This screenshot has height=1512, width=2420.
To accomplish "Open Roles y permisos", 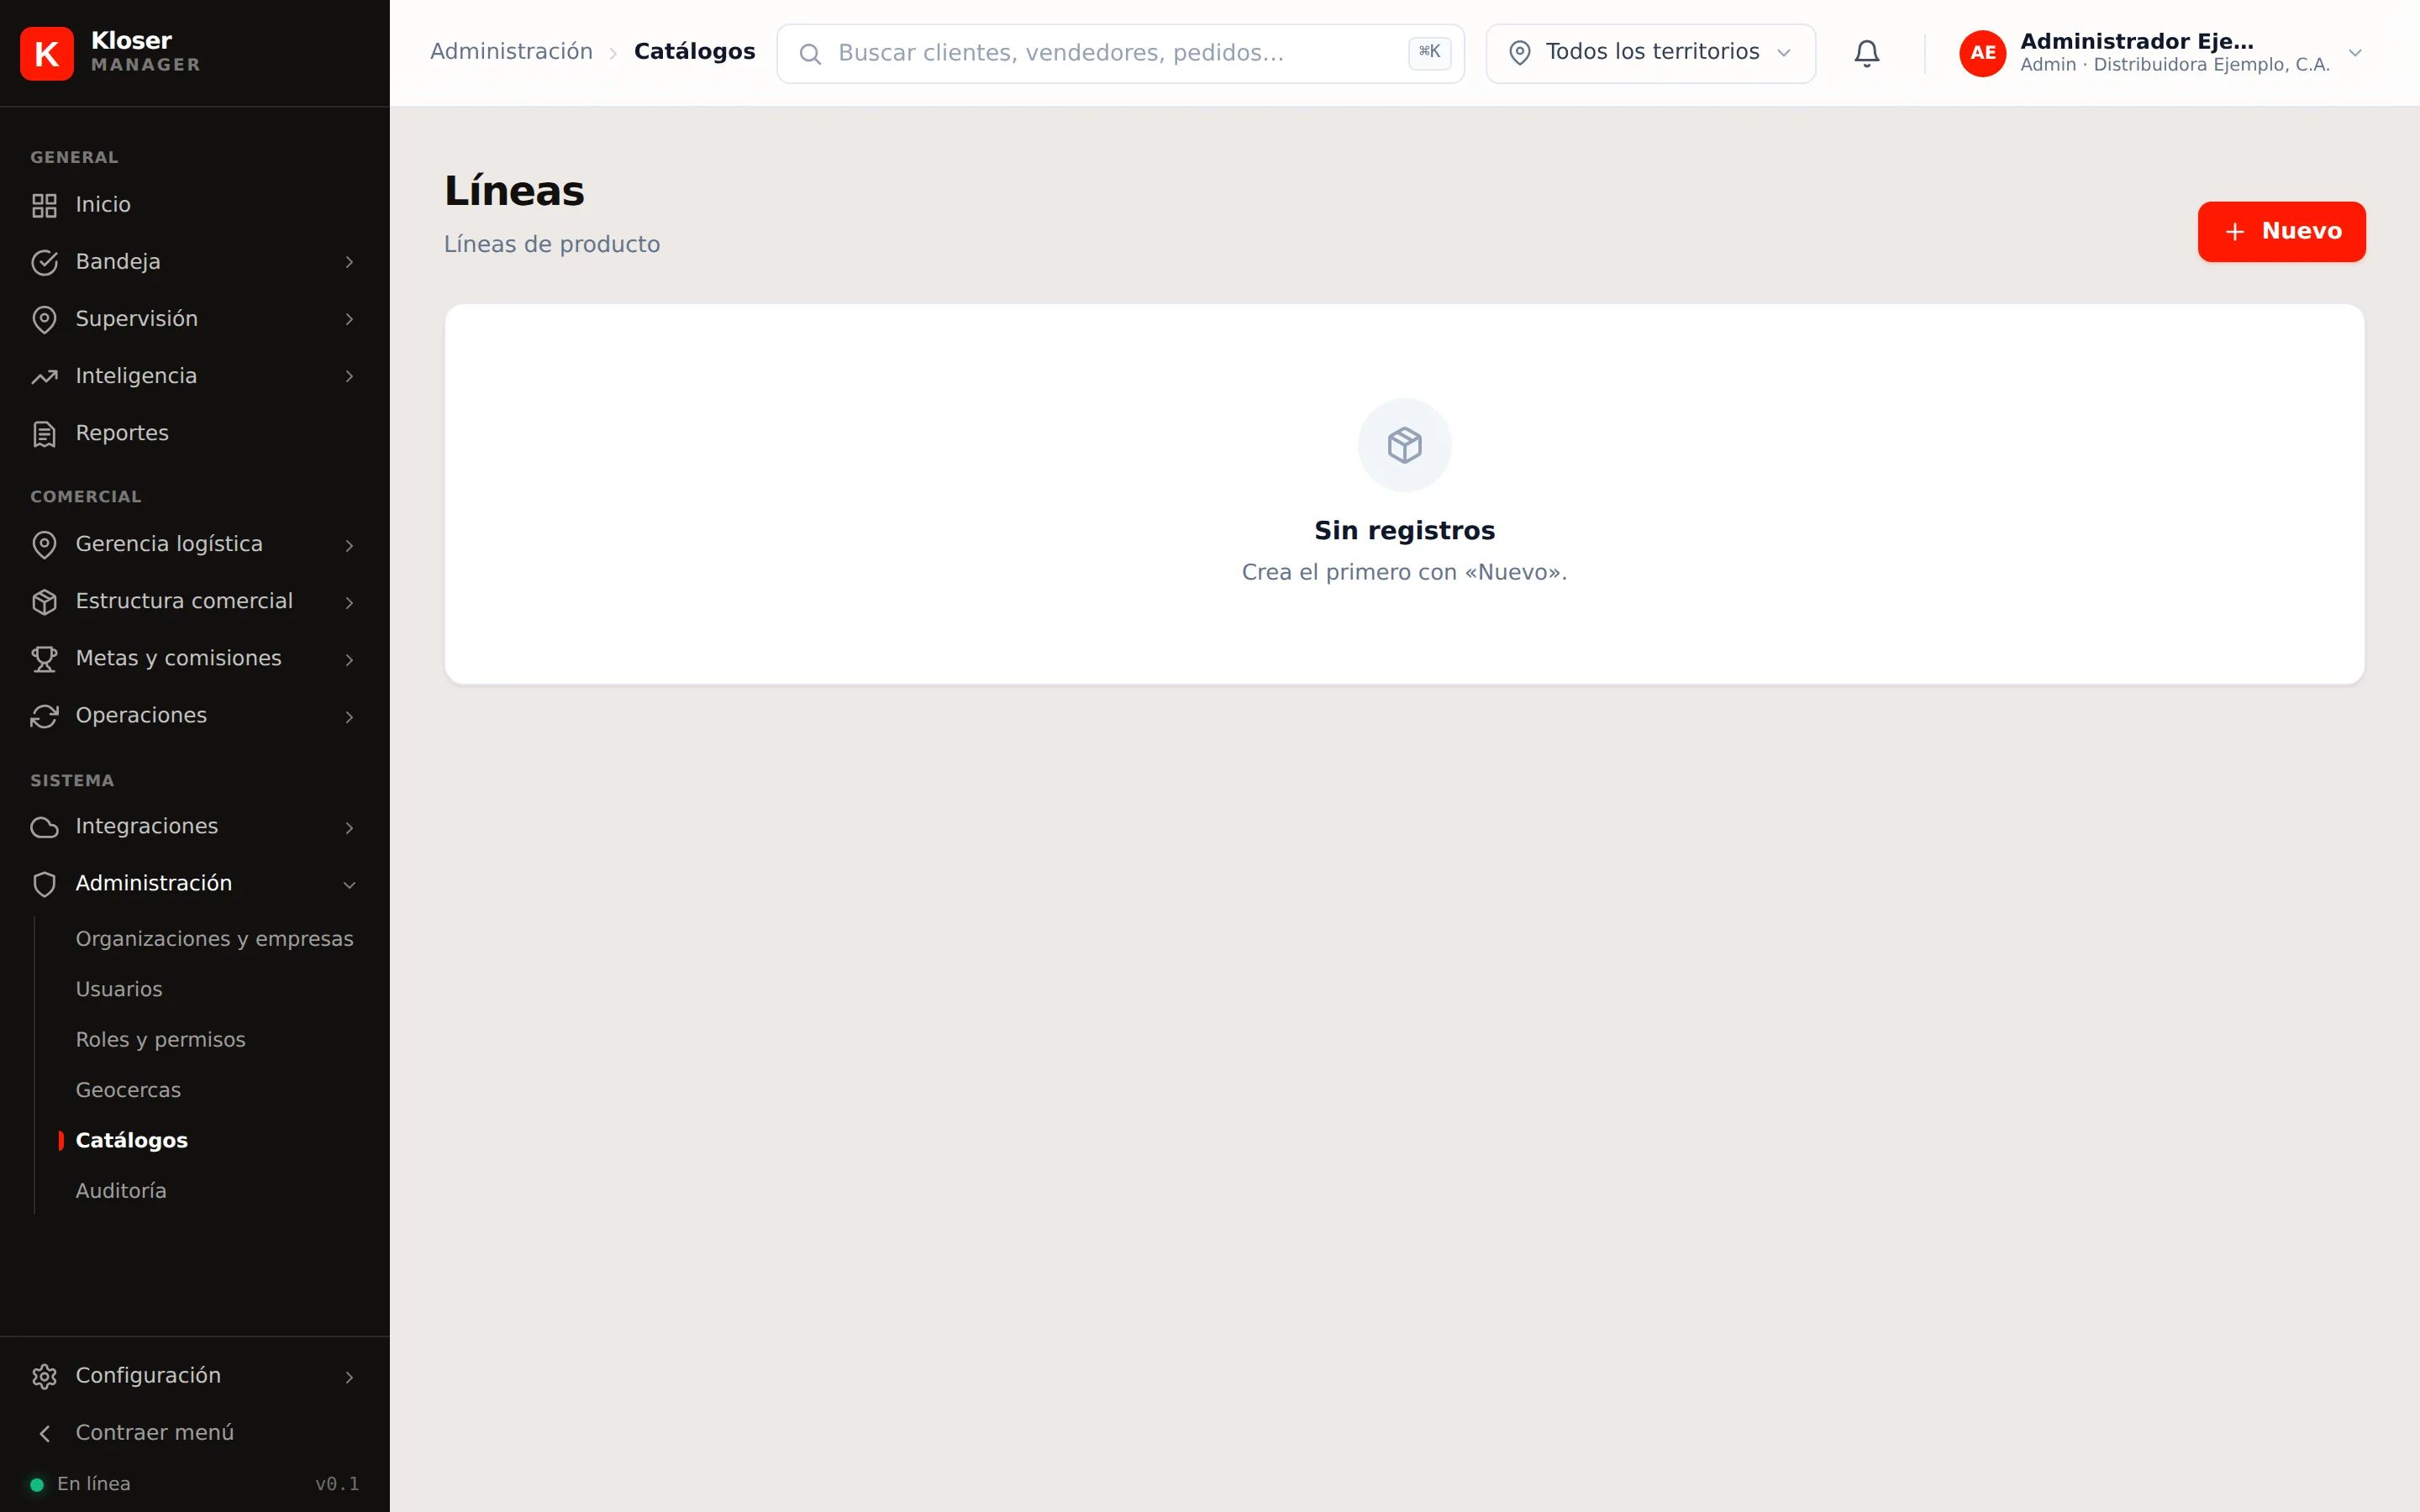I will [160, 1039].
